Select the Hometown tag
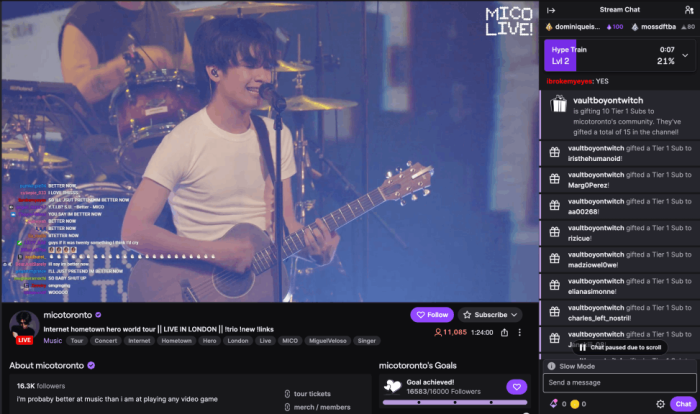This screenshot has height=414, width=700. (176, 341)
